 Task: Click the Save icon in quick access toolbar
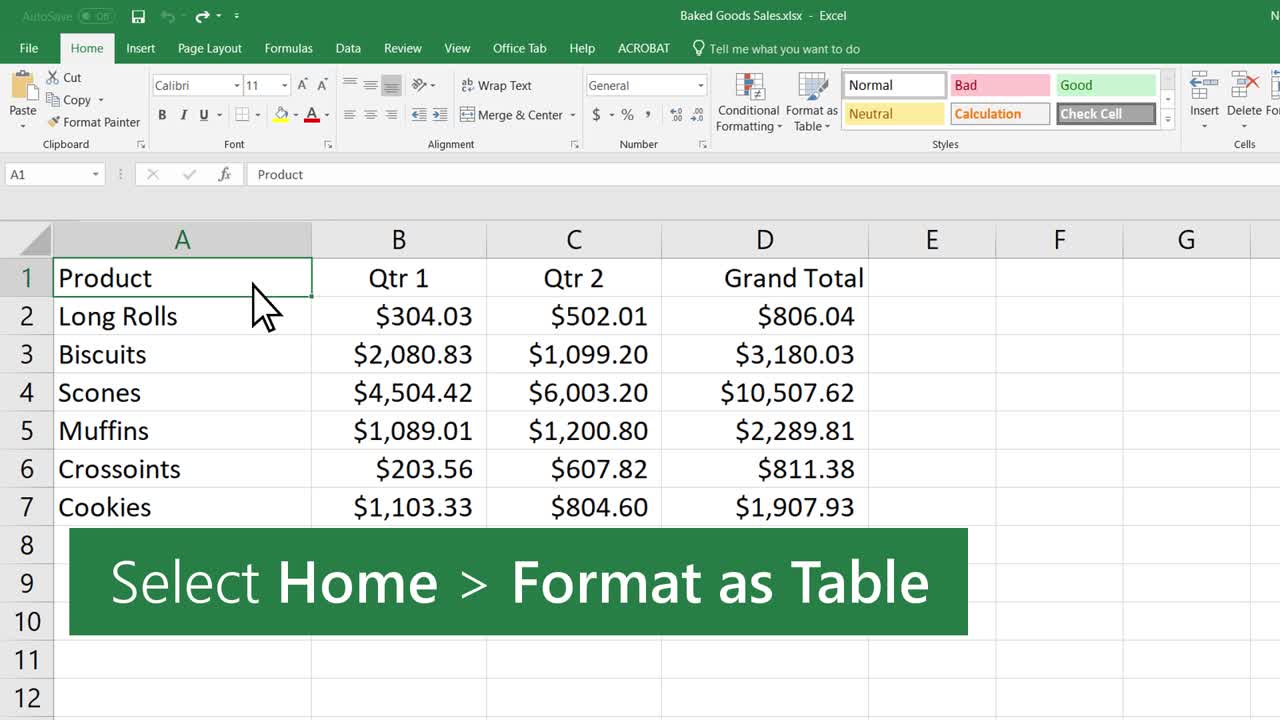point(138,16)
